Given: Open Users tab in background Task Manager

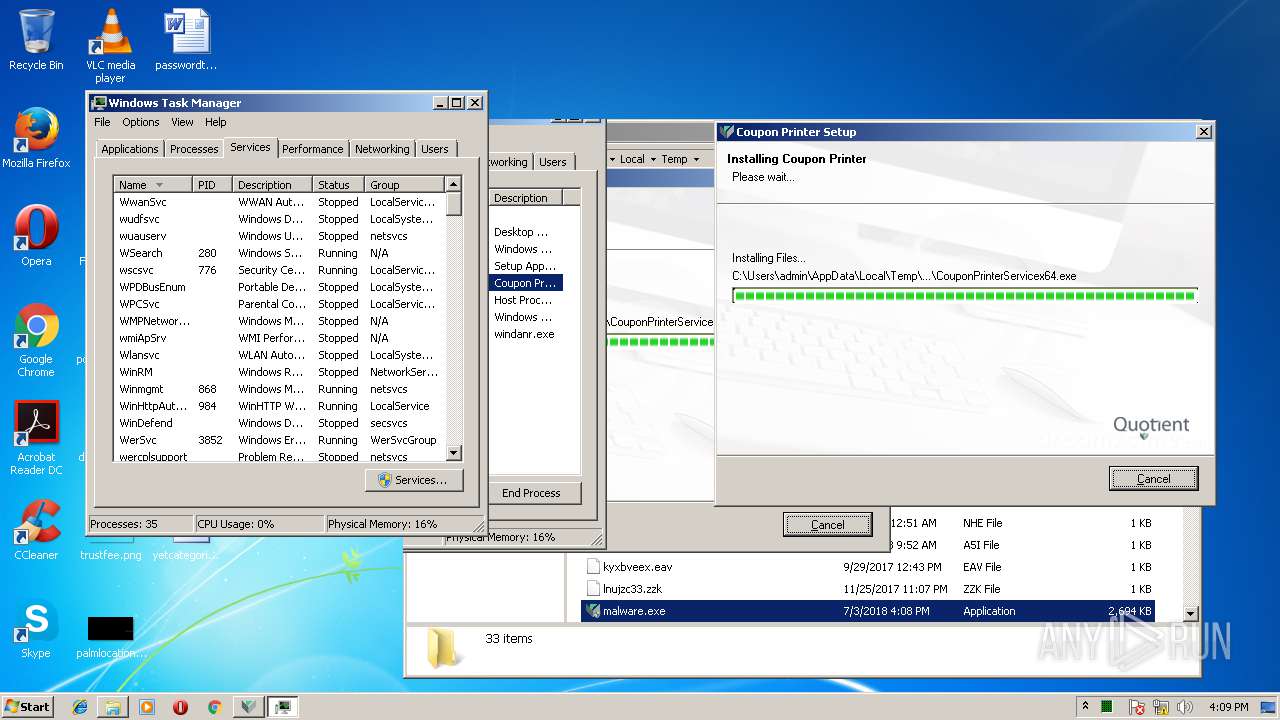Looking at the screenshot, I should [552, 162].
